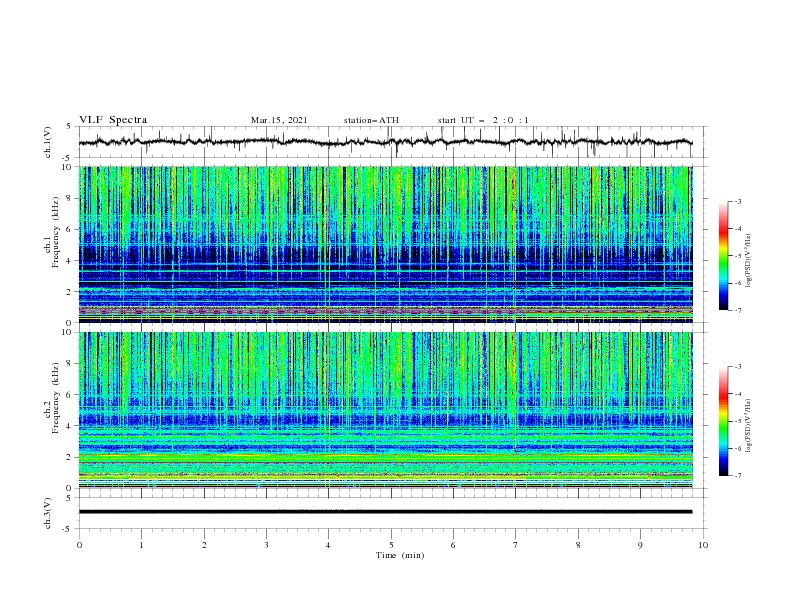Viewport: 792px width, 612px height.
Task: Click the 'ch.3(V)' axis label
Action: (48, 514)
